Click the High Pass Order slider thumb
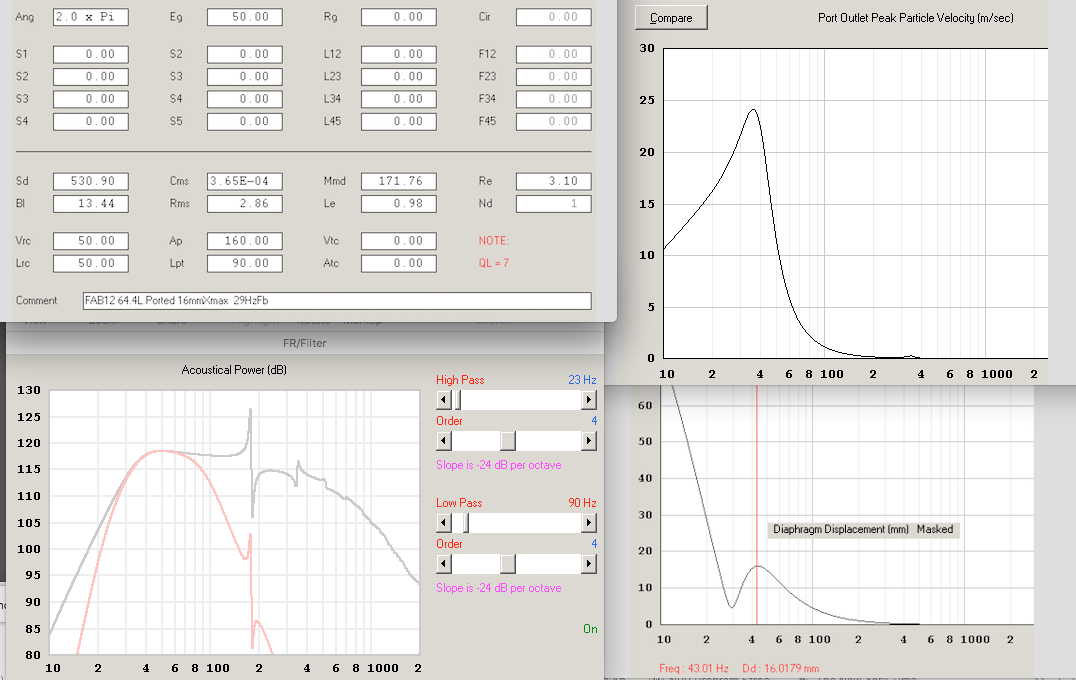 pos(508,441)
